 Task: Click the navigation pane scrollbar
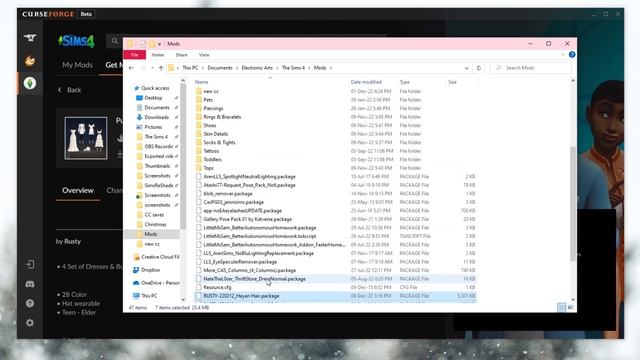tap(183, 155)
